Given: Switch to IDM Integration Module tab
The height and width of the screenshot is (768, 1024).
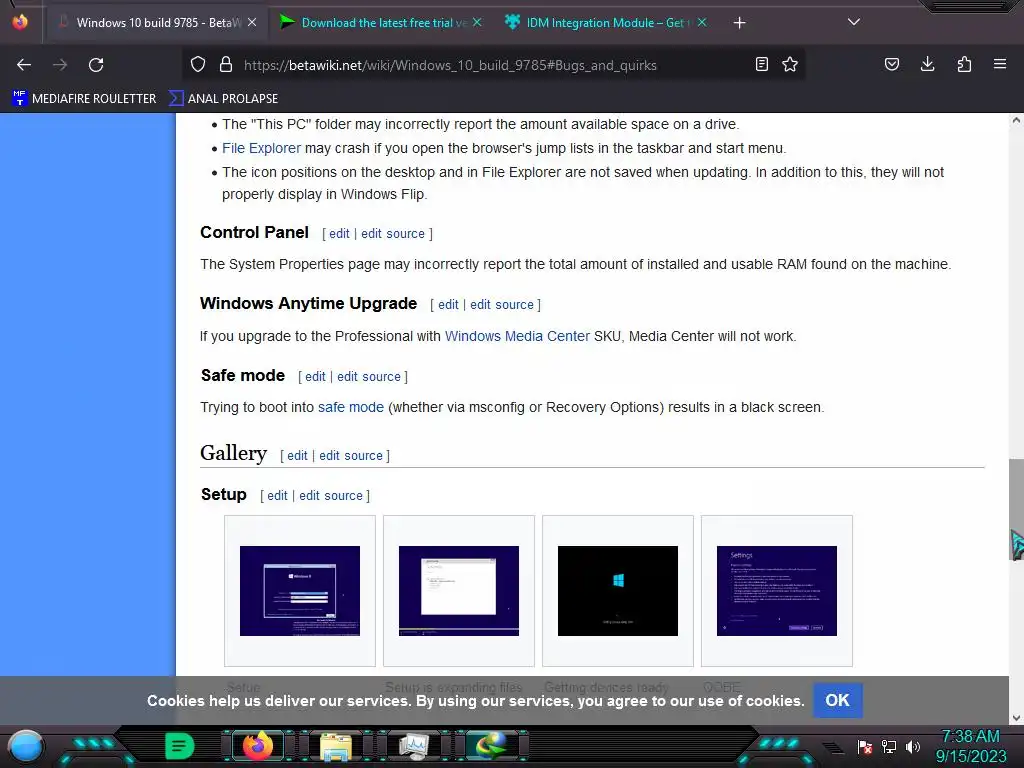Looking at the screenshot, I should point(606,23).
